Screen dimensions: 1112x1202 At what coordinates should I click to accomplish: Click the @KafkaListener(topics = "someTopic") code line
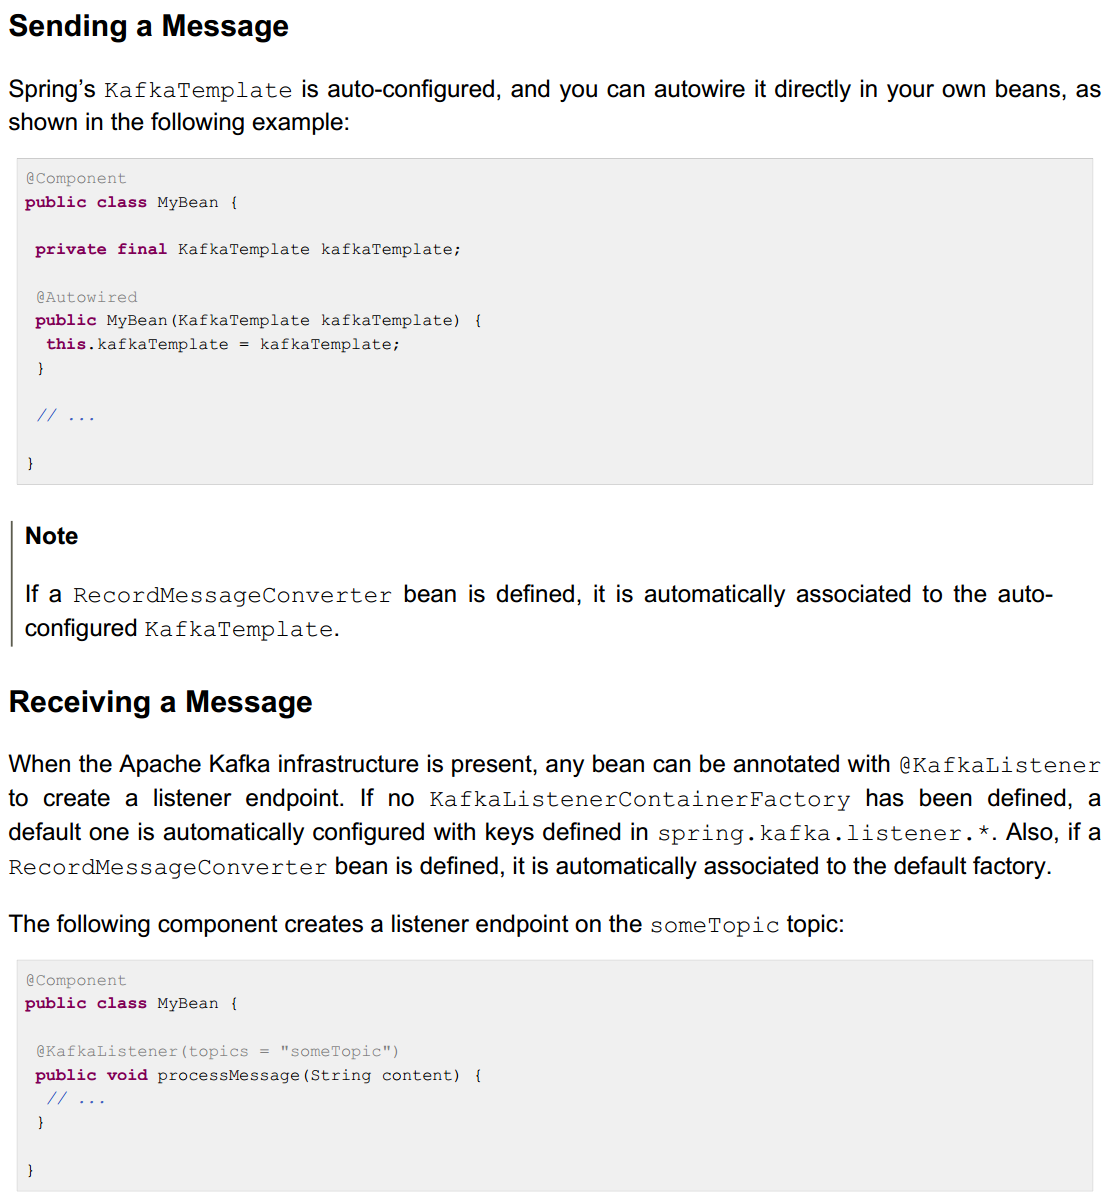coord(217,1051)
